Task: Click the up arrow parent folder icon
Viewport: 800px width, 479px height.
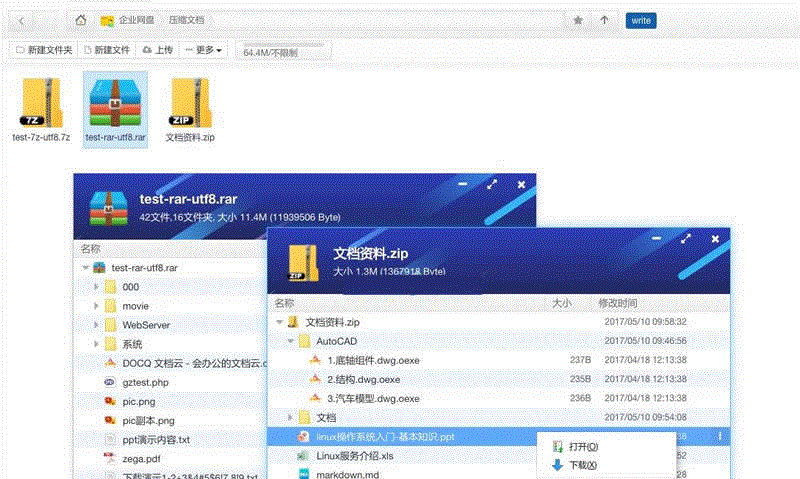Action: pos(604,20)
